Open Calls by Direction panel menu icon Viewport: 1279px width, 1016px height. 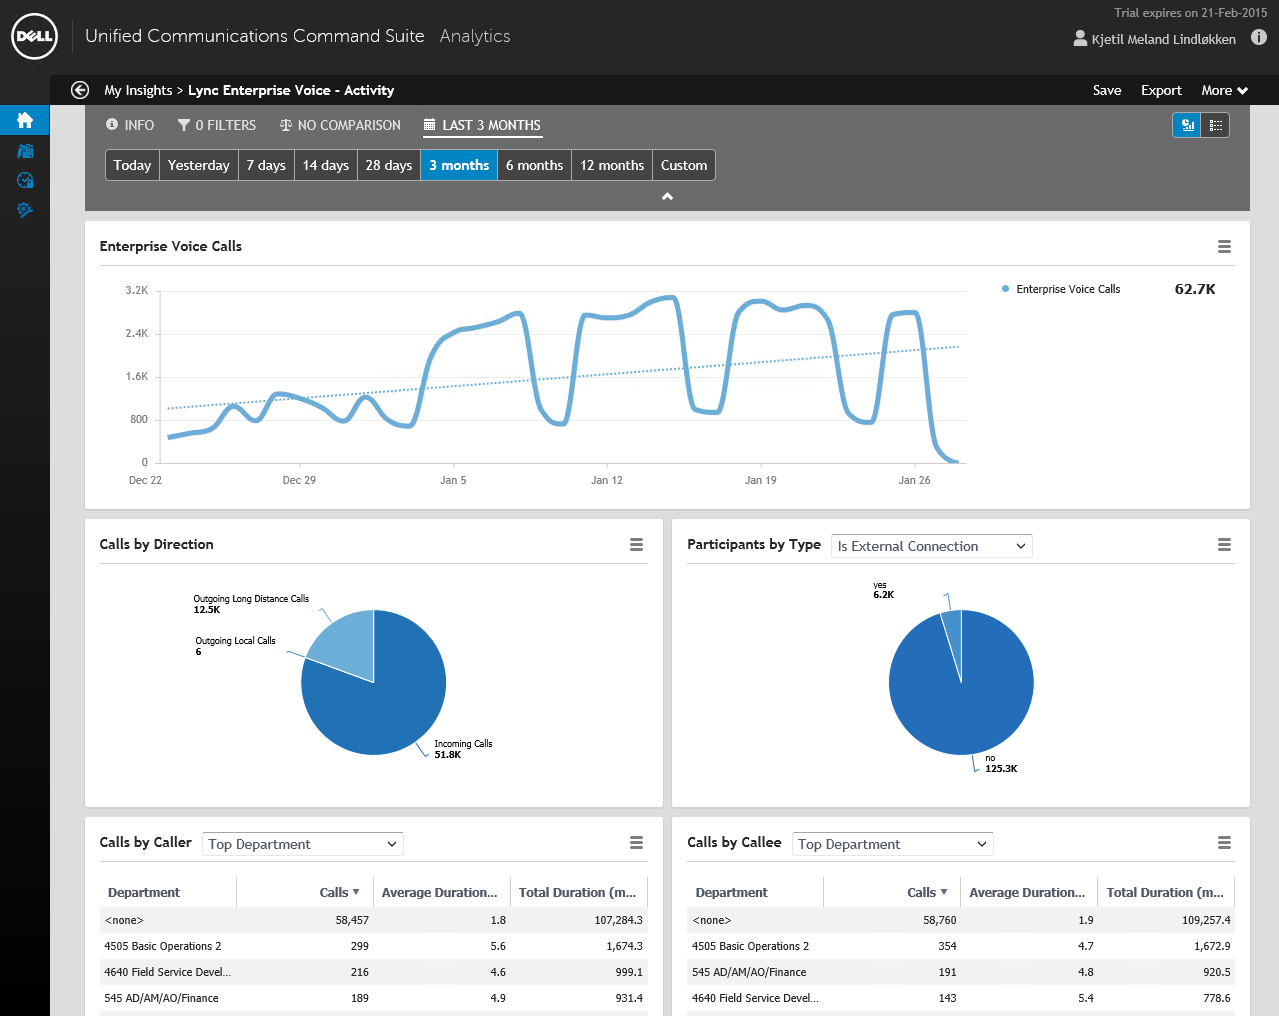point(636,545)
